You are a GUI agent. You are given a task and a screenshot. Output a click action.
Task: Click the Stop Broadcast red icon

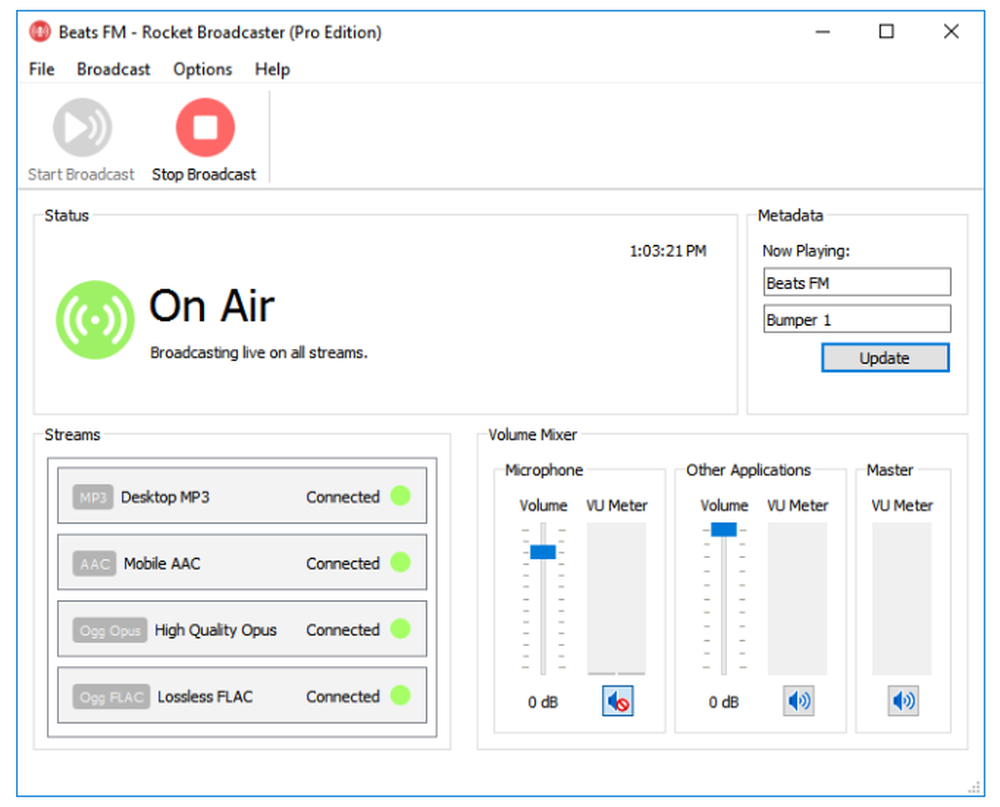pyautogui.click(x=205, y=128)
